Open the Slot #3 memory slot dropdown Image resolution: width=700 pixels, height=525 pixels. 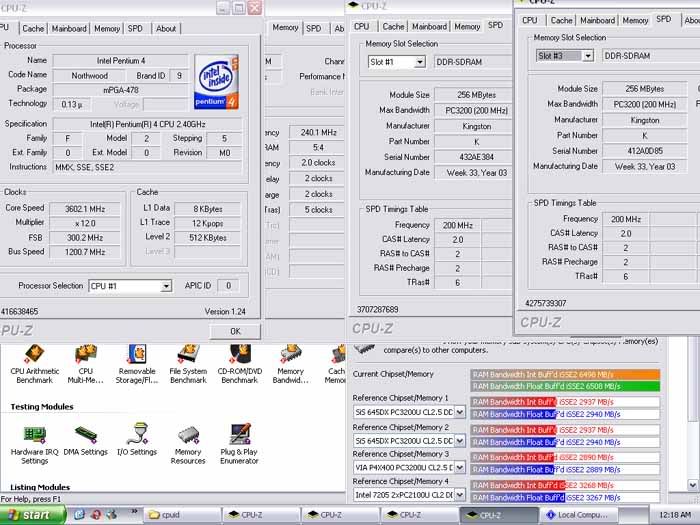(x=587, y=55)
